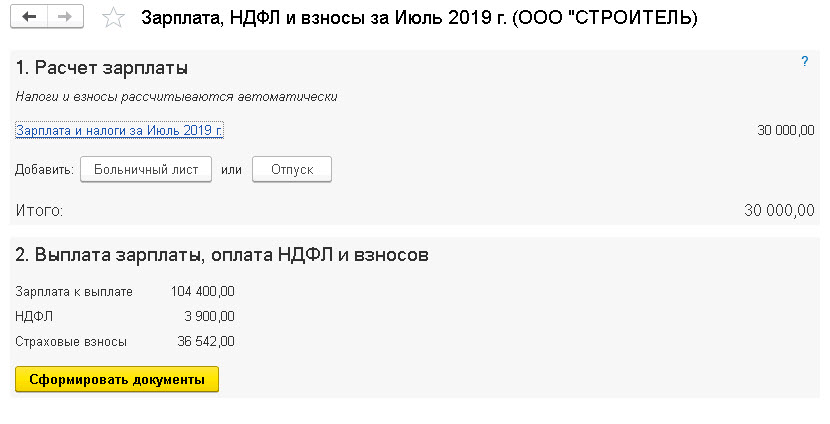830x424 pixels.
Task: Click the heading 1. Расчет зарплаты
Action: click(102, 68)
